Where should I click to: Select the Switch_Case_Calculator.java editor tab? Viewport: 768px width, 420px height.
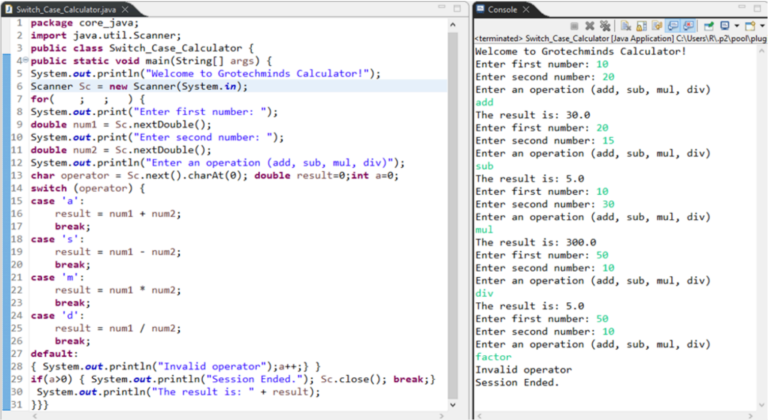(x=60, y=8)
